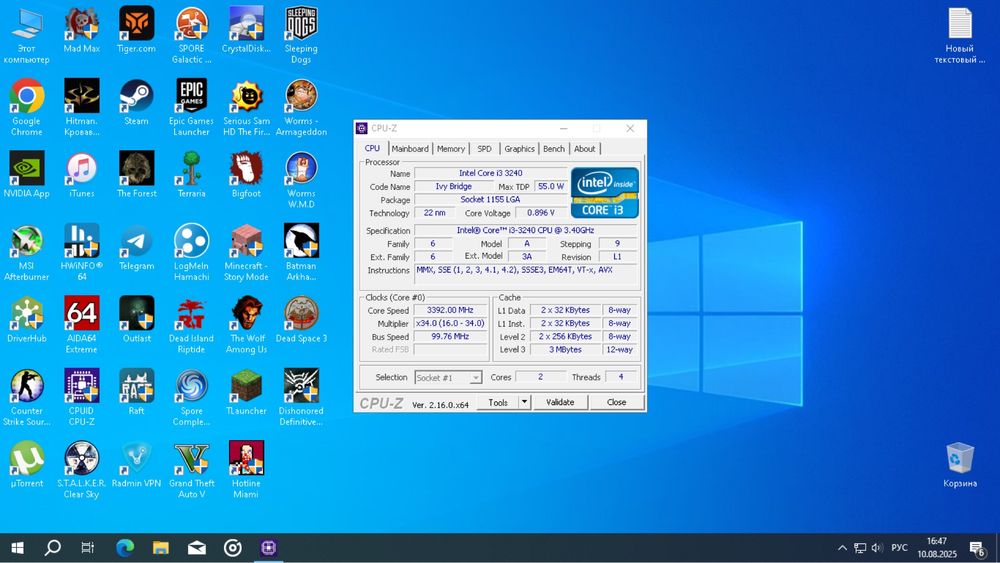1000x563 pixels.
Task: Select Dead Space 3 desktop icon
Action: click(301, 320)
